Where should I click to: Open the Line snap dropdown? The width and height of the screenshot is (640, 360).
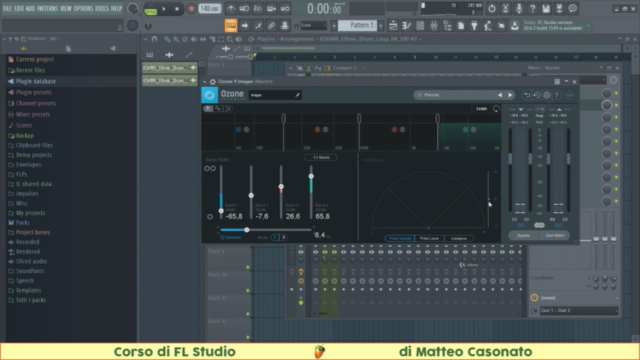(313, 25)
